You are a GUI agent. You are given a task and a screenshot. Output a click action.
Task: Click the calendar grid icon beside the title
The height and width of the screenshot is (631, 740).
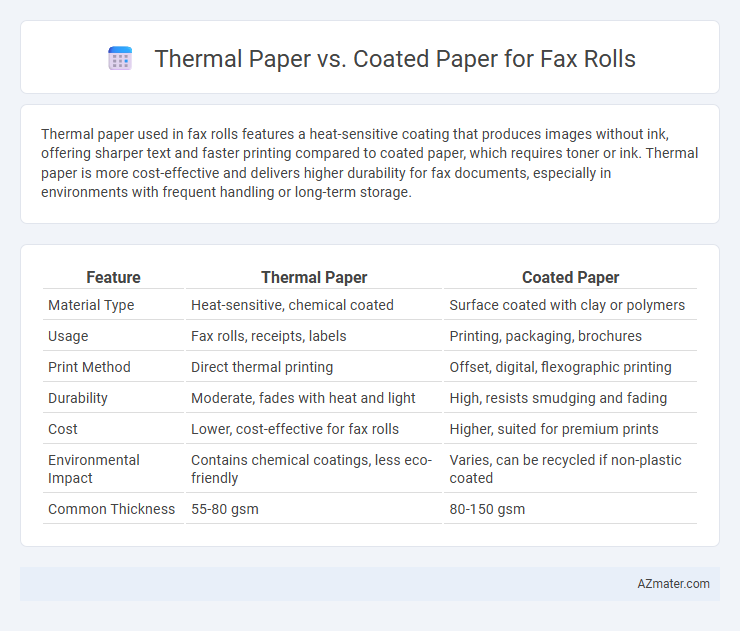120,59
